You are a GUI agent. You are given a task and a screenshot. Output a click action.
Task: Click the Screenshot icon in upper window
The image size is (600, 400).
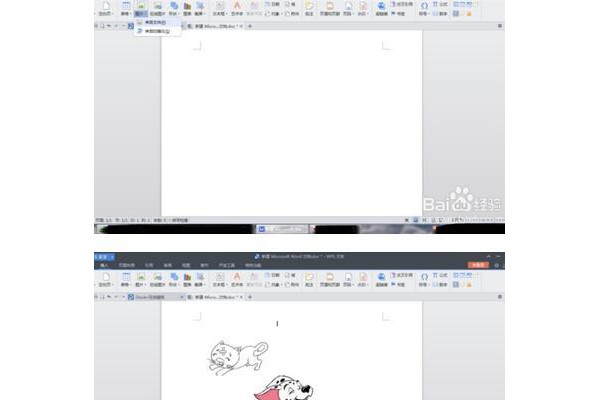[200, 6]
